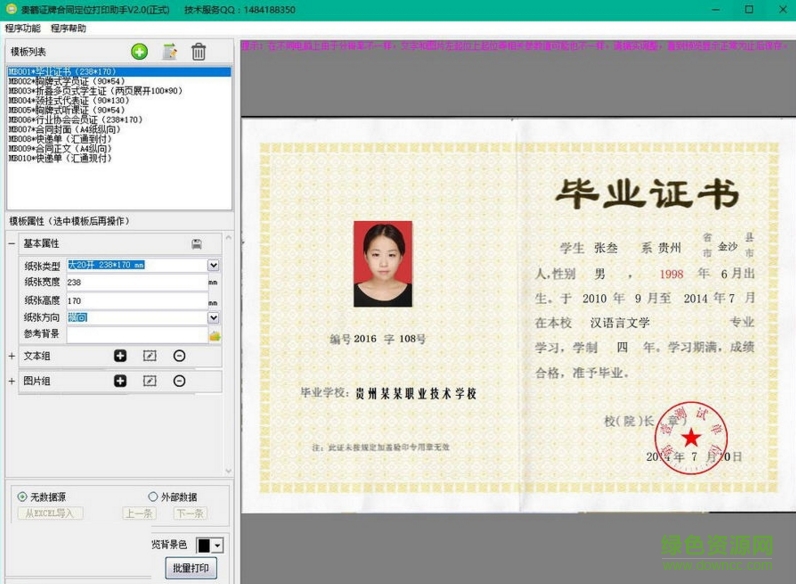796x584 pixels.
Task: Click the remove icon in 文本组 row
Action: [x=179, y=356]
